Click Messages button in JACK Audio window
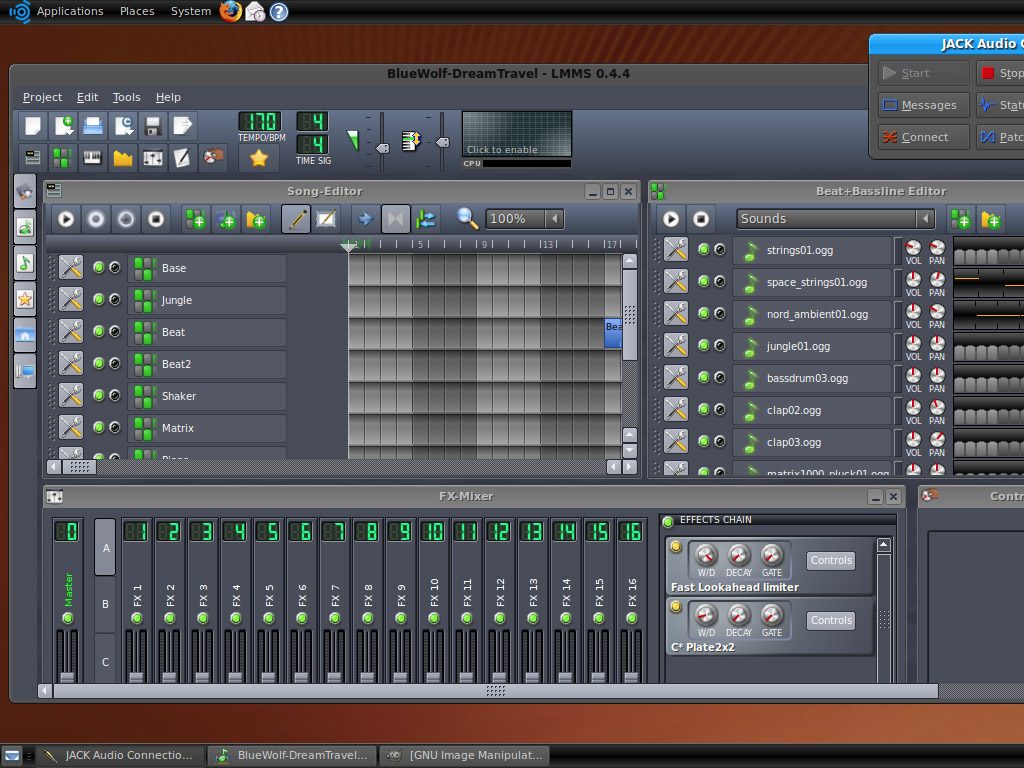This screenshot has height=768, width=1024. [x=920, y=105]
